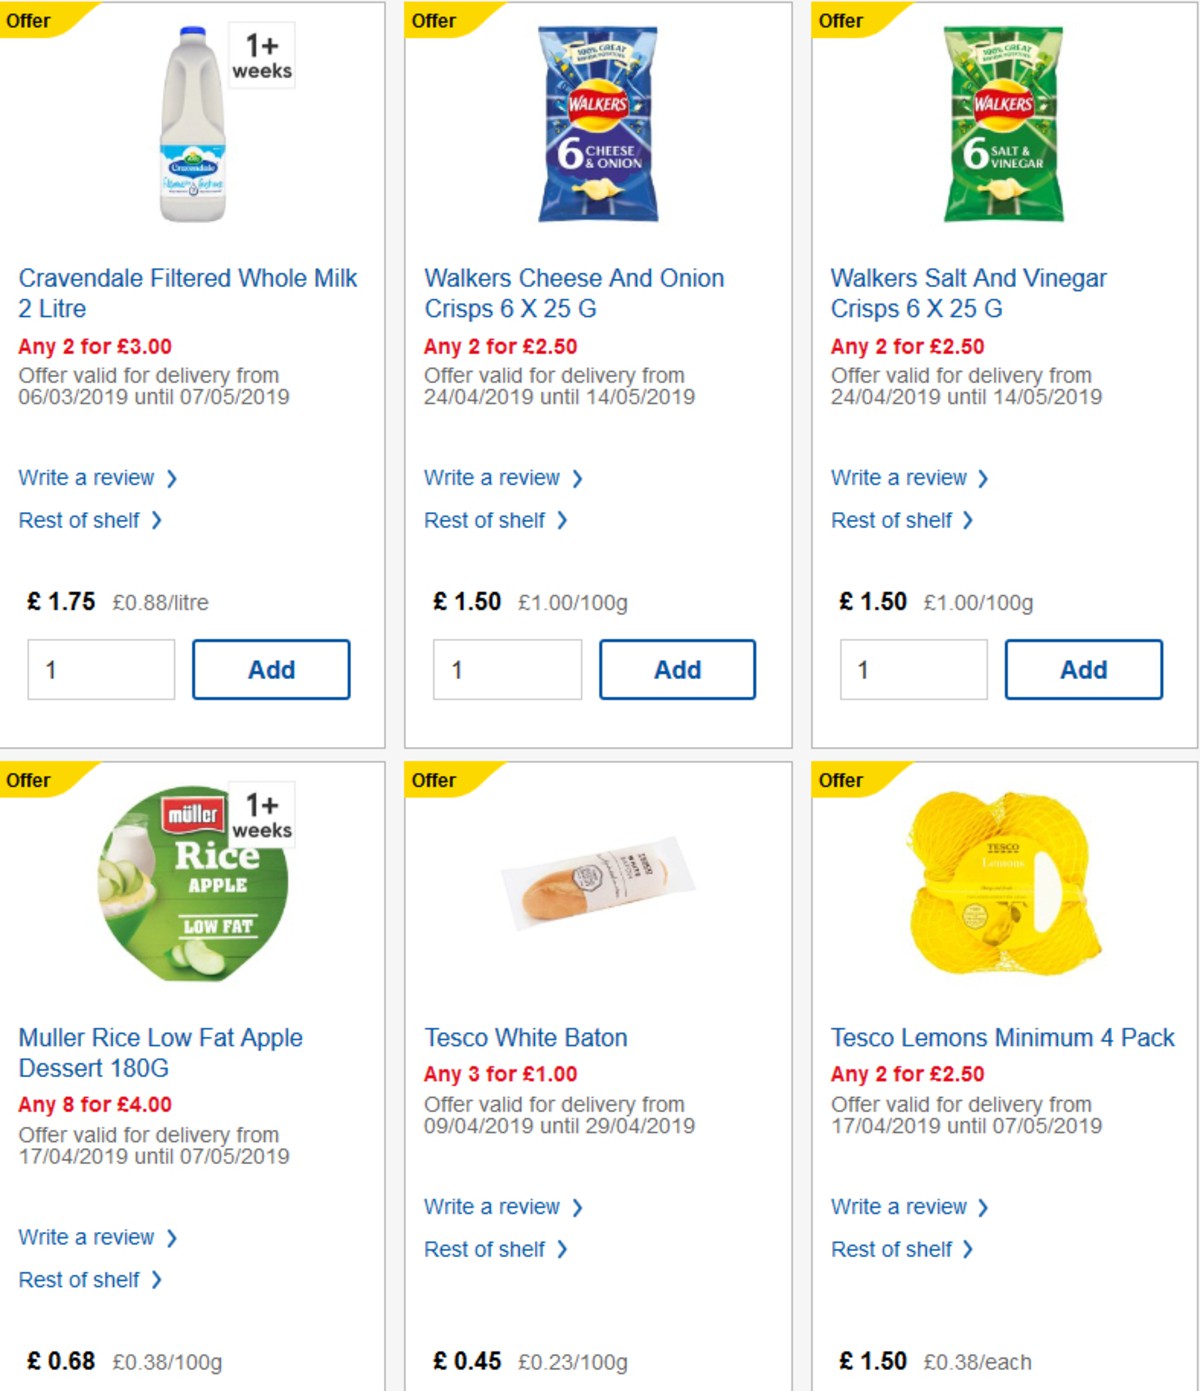The height and width of the screenshot is (1391, 1200).
Task: Write a review for the Tesco Lemons
Action: 901,1207
